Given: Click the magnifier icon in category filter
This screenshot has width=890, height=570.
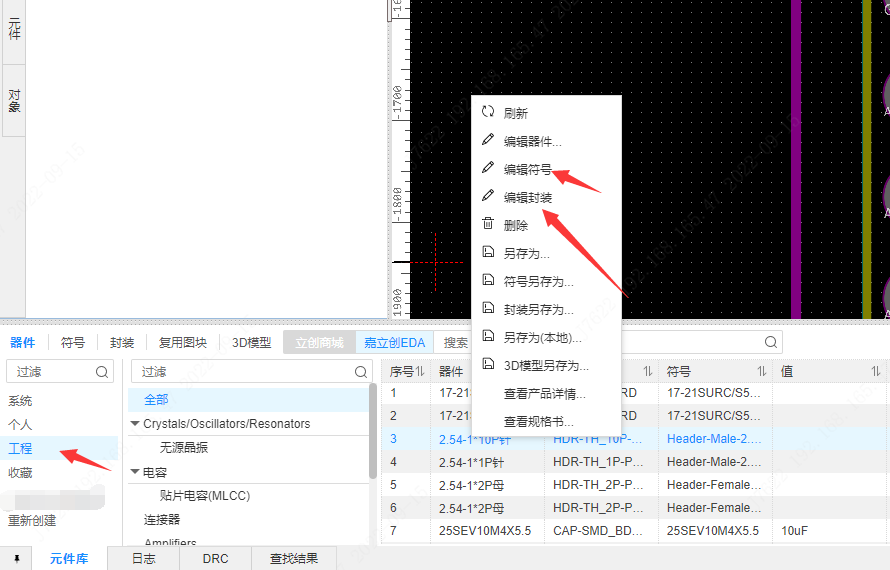Looking at the screenshot, I should click(x=360, y=372).
